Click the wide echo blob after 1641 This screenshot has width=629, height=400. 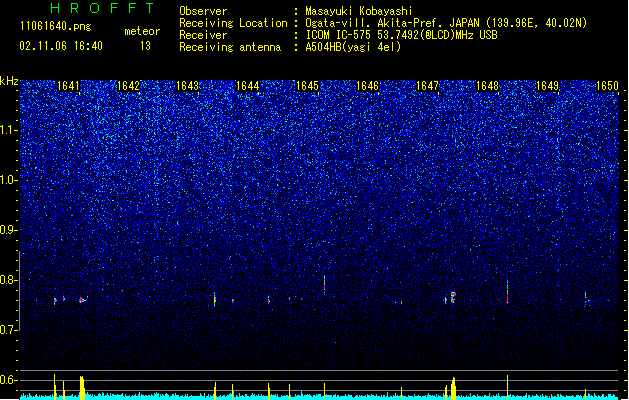pos(82,300)
